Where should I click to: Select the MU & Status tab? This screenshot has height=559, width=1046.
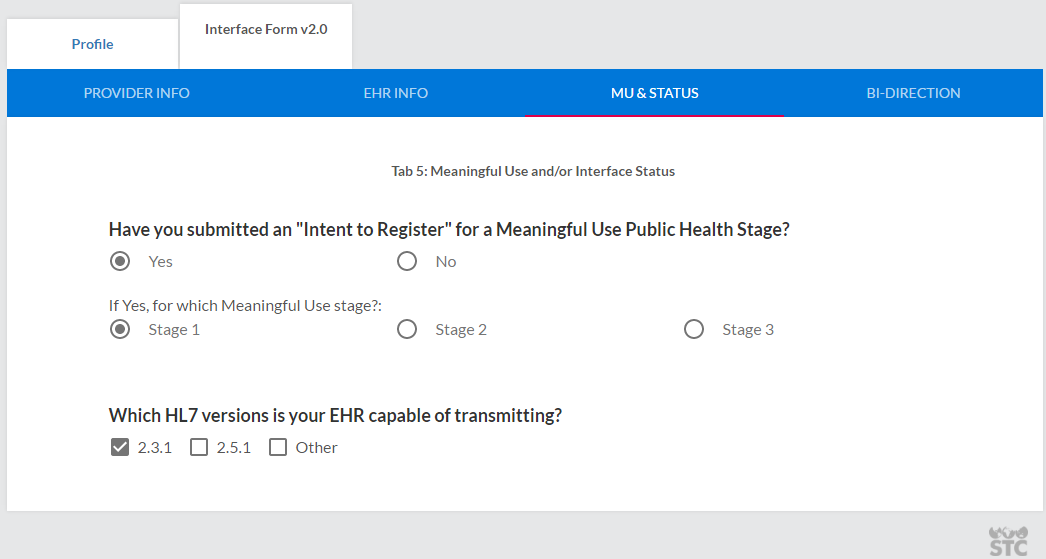[655, 93]
